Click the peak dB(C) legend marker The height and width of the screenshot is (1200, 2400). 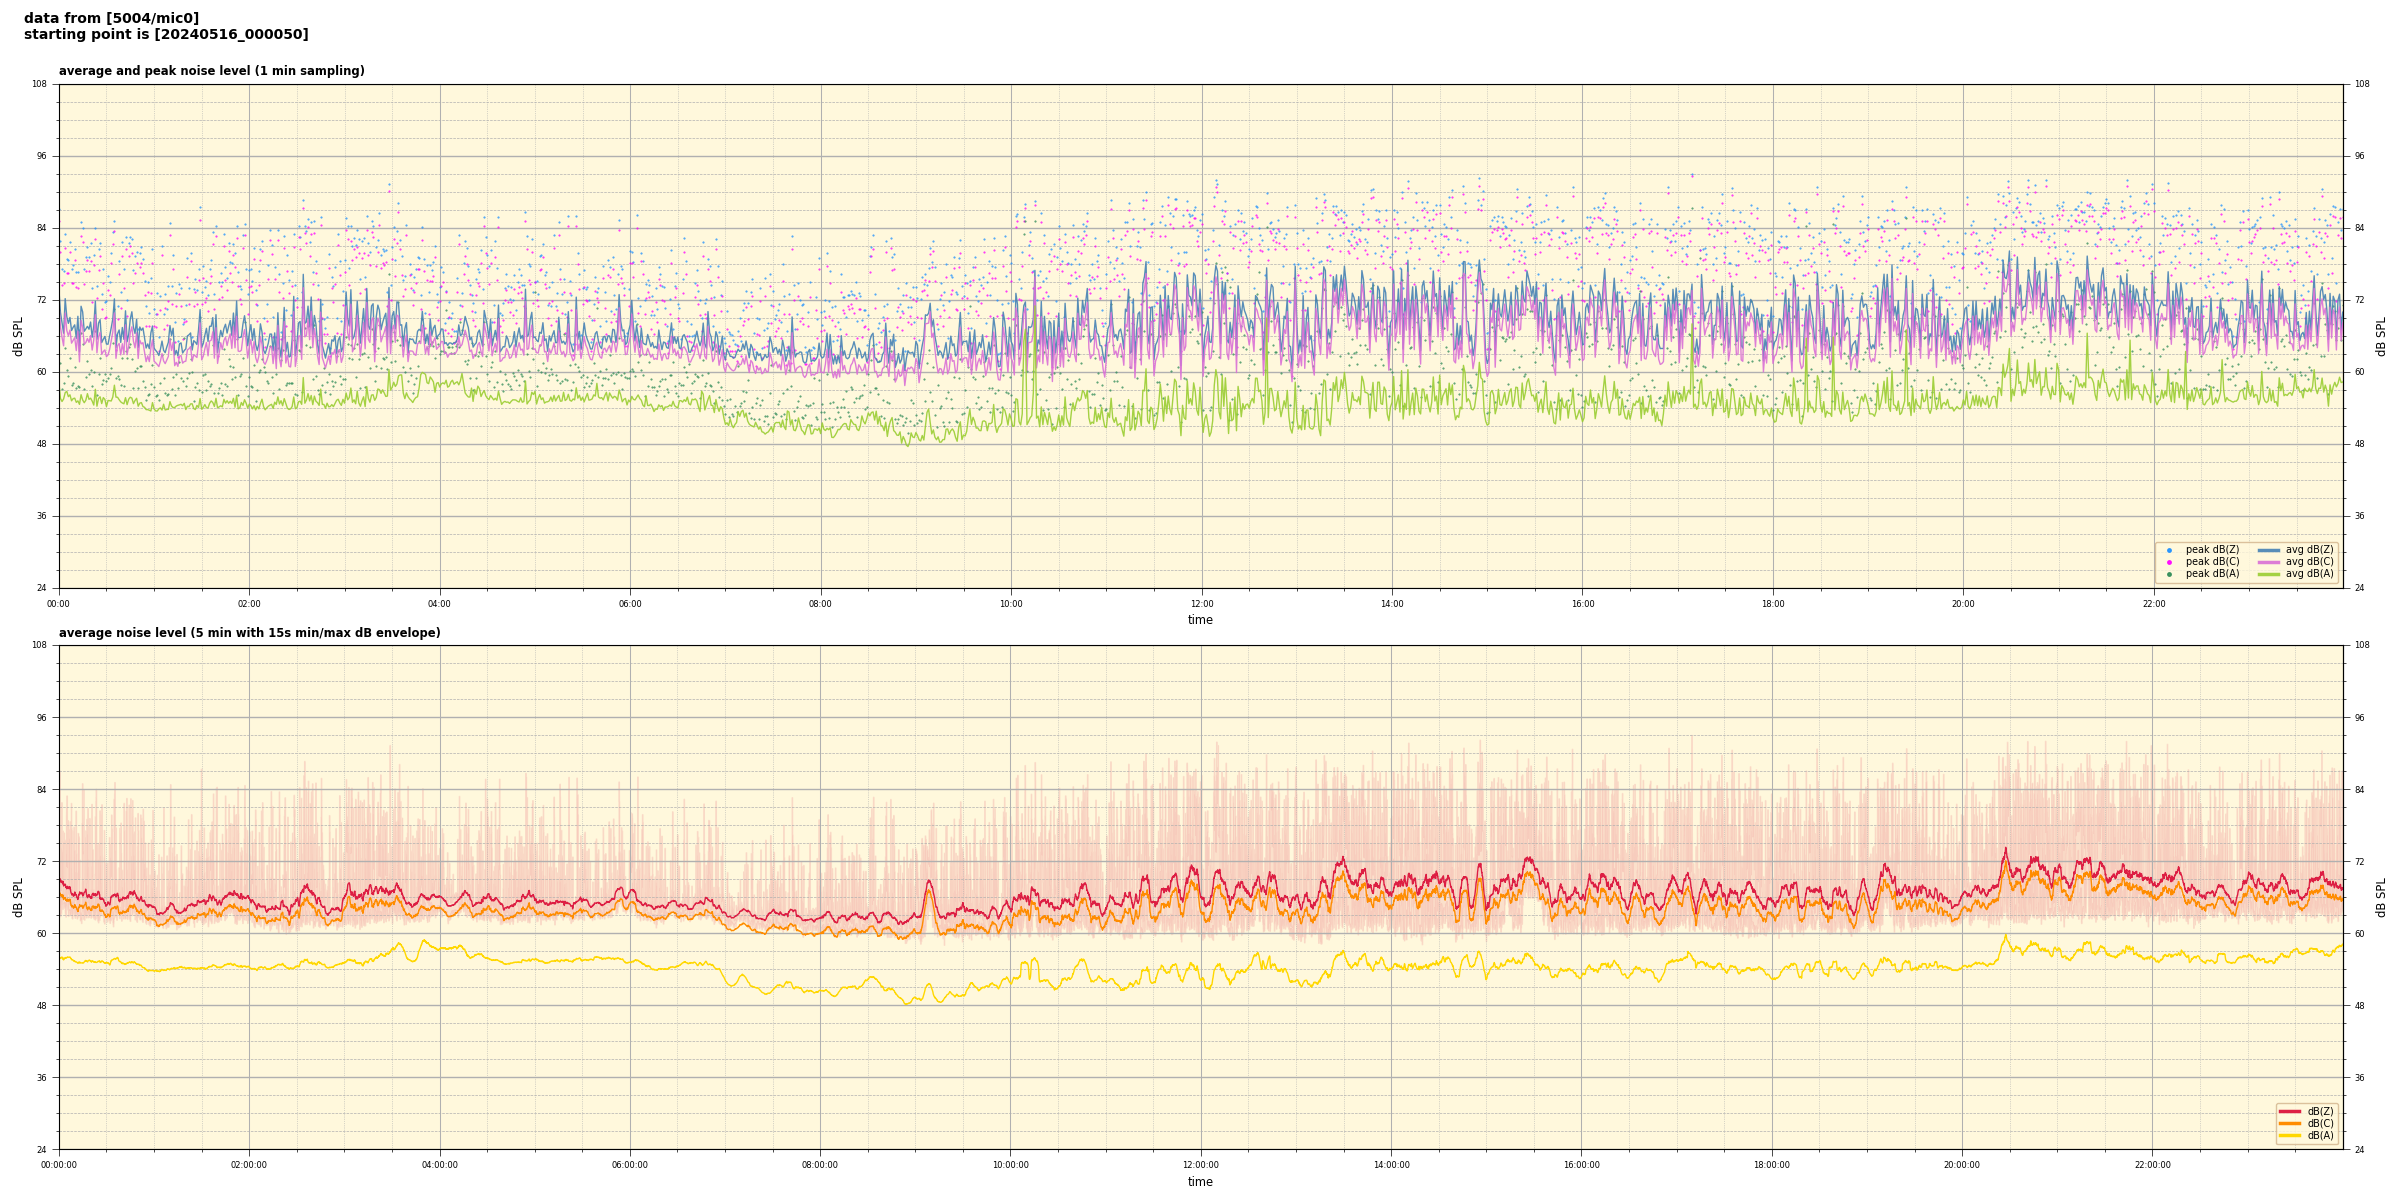2169,562
